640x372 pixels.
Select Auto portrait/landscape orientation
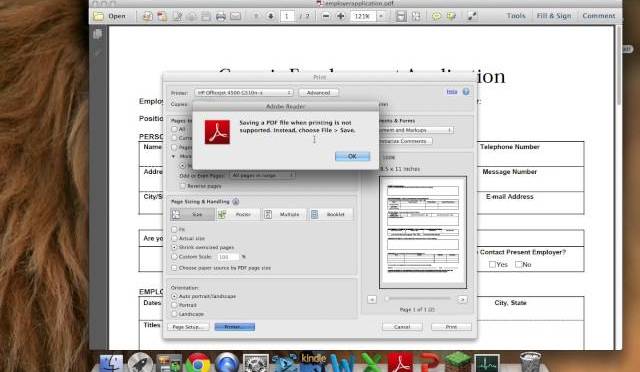click(x=174, y=296)
